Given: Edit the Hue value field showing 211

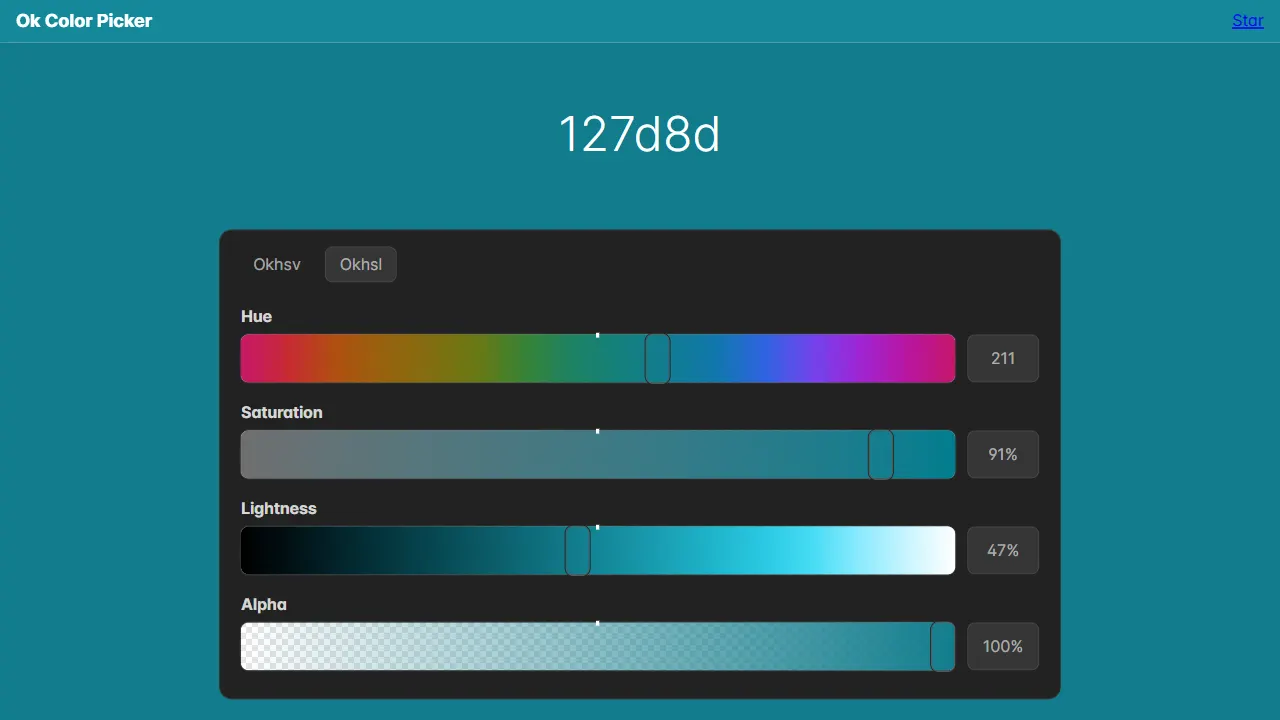Looking at the screenshot, I should [1003, 359].
